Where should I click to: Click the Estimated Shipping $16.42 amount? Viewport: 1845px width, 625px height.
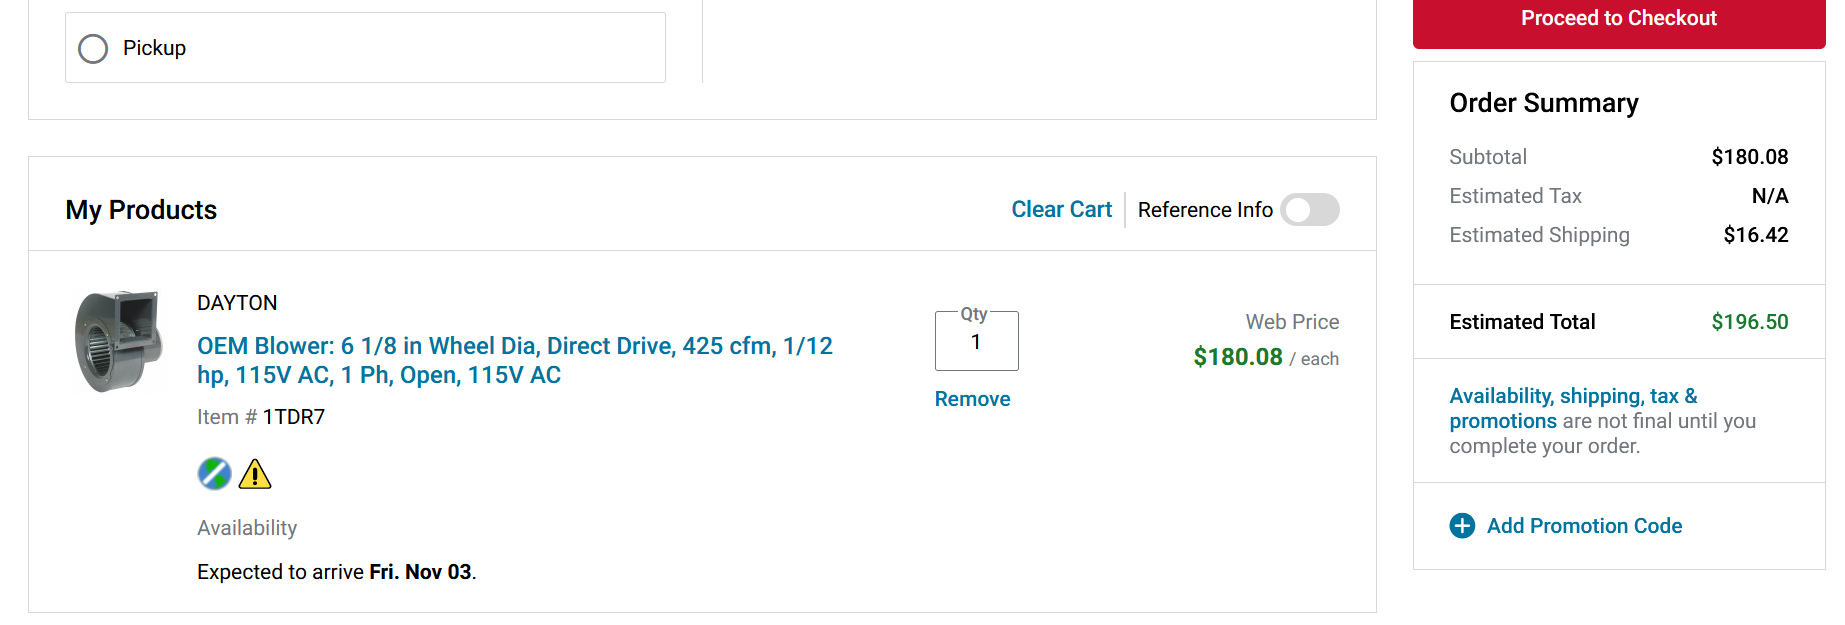click(1755, 235)
